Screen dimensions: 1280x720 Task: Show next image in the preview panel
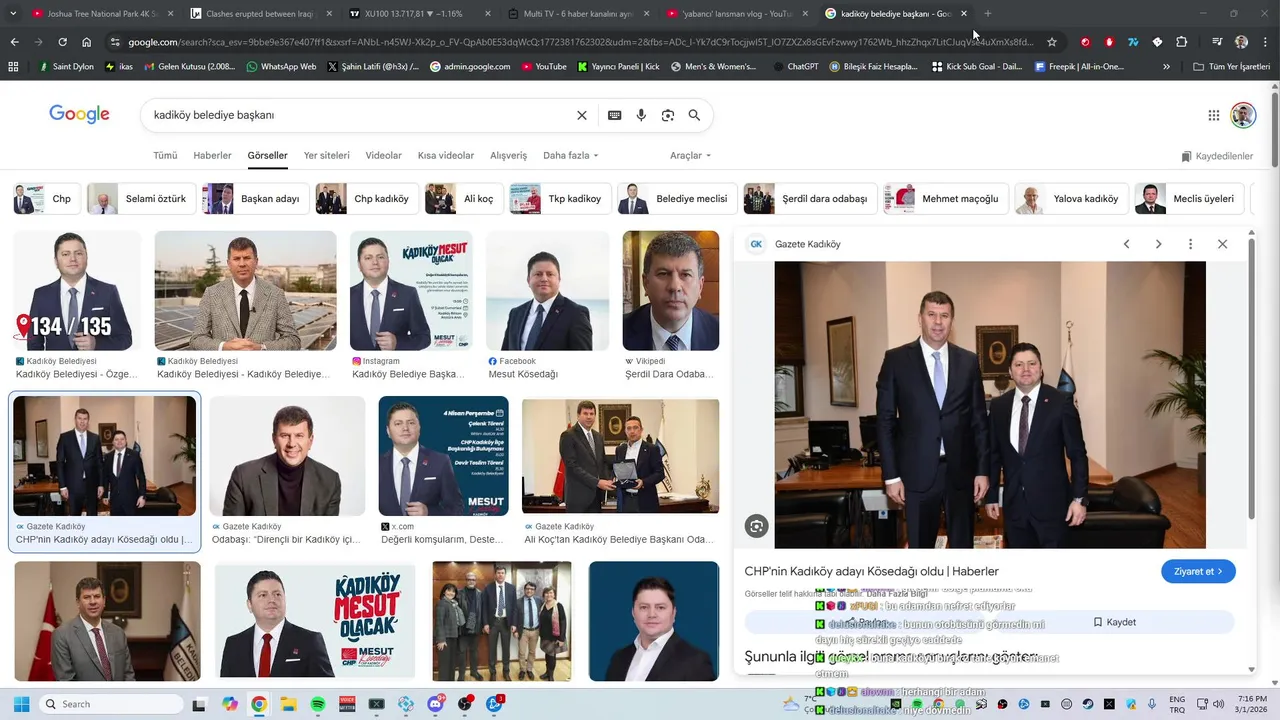coord(1159,244)
